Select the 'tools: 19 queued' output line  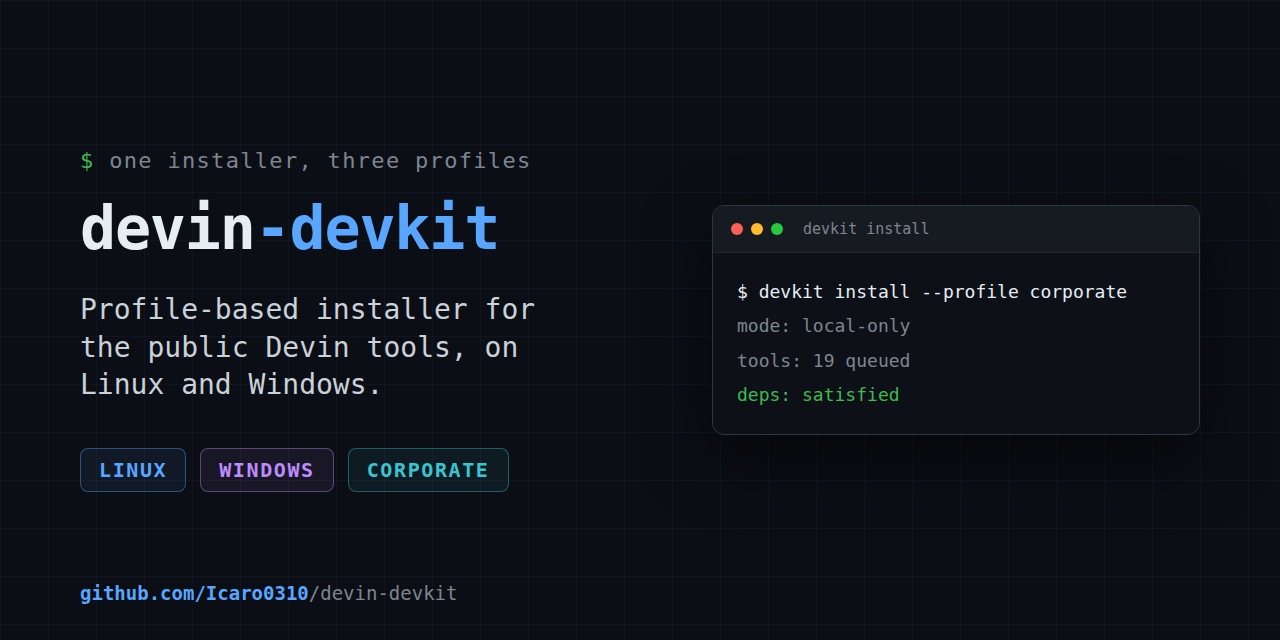click(x=823, y=360)
